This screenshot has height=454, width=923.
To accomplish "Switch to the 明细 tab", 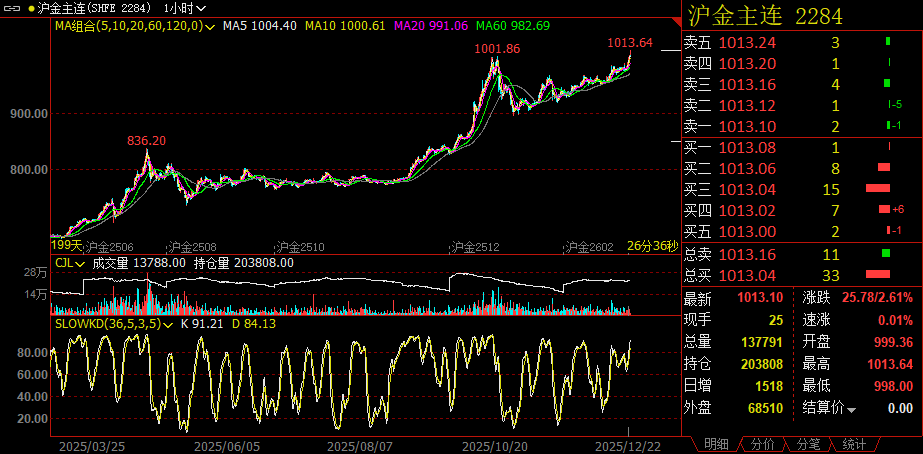I will click(716, 444).
